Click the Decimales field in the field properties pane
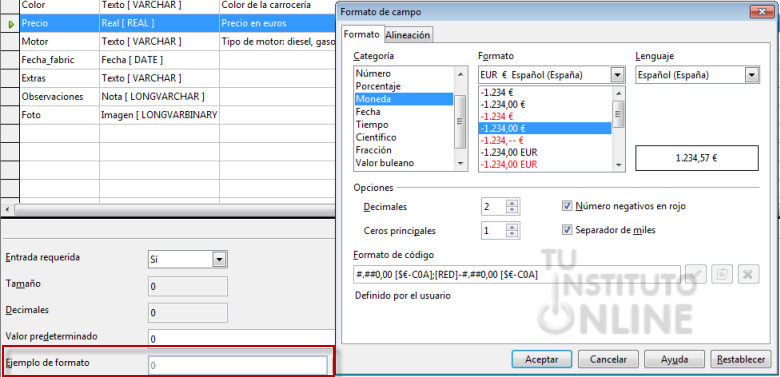The height and width of the screenshot is (377, 780). [x=188, y=312]
